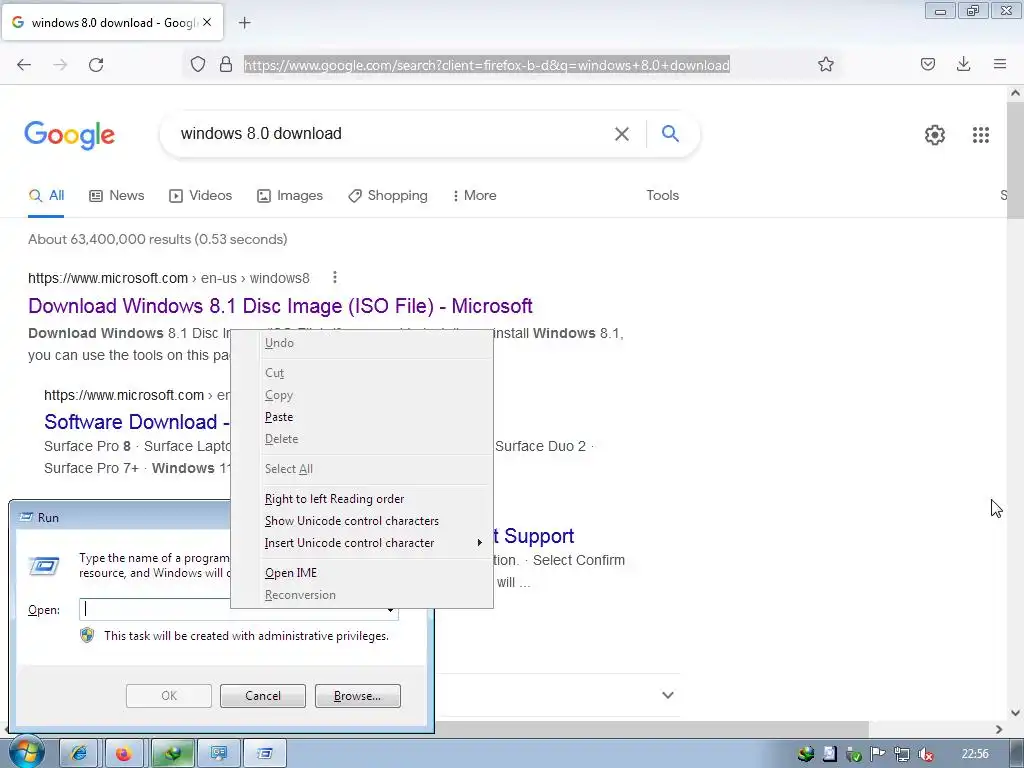The height and width of the screenshot is (768, 1024).
Task: Click the Firefox address bar URL
Action: click(487, 65)
